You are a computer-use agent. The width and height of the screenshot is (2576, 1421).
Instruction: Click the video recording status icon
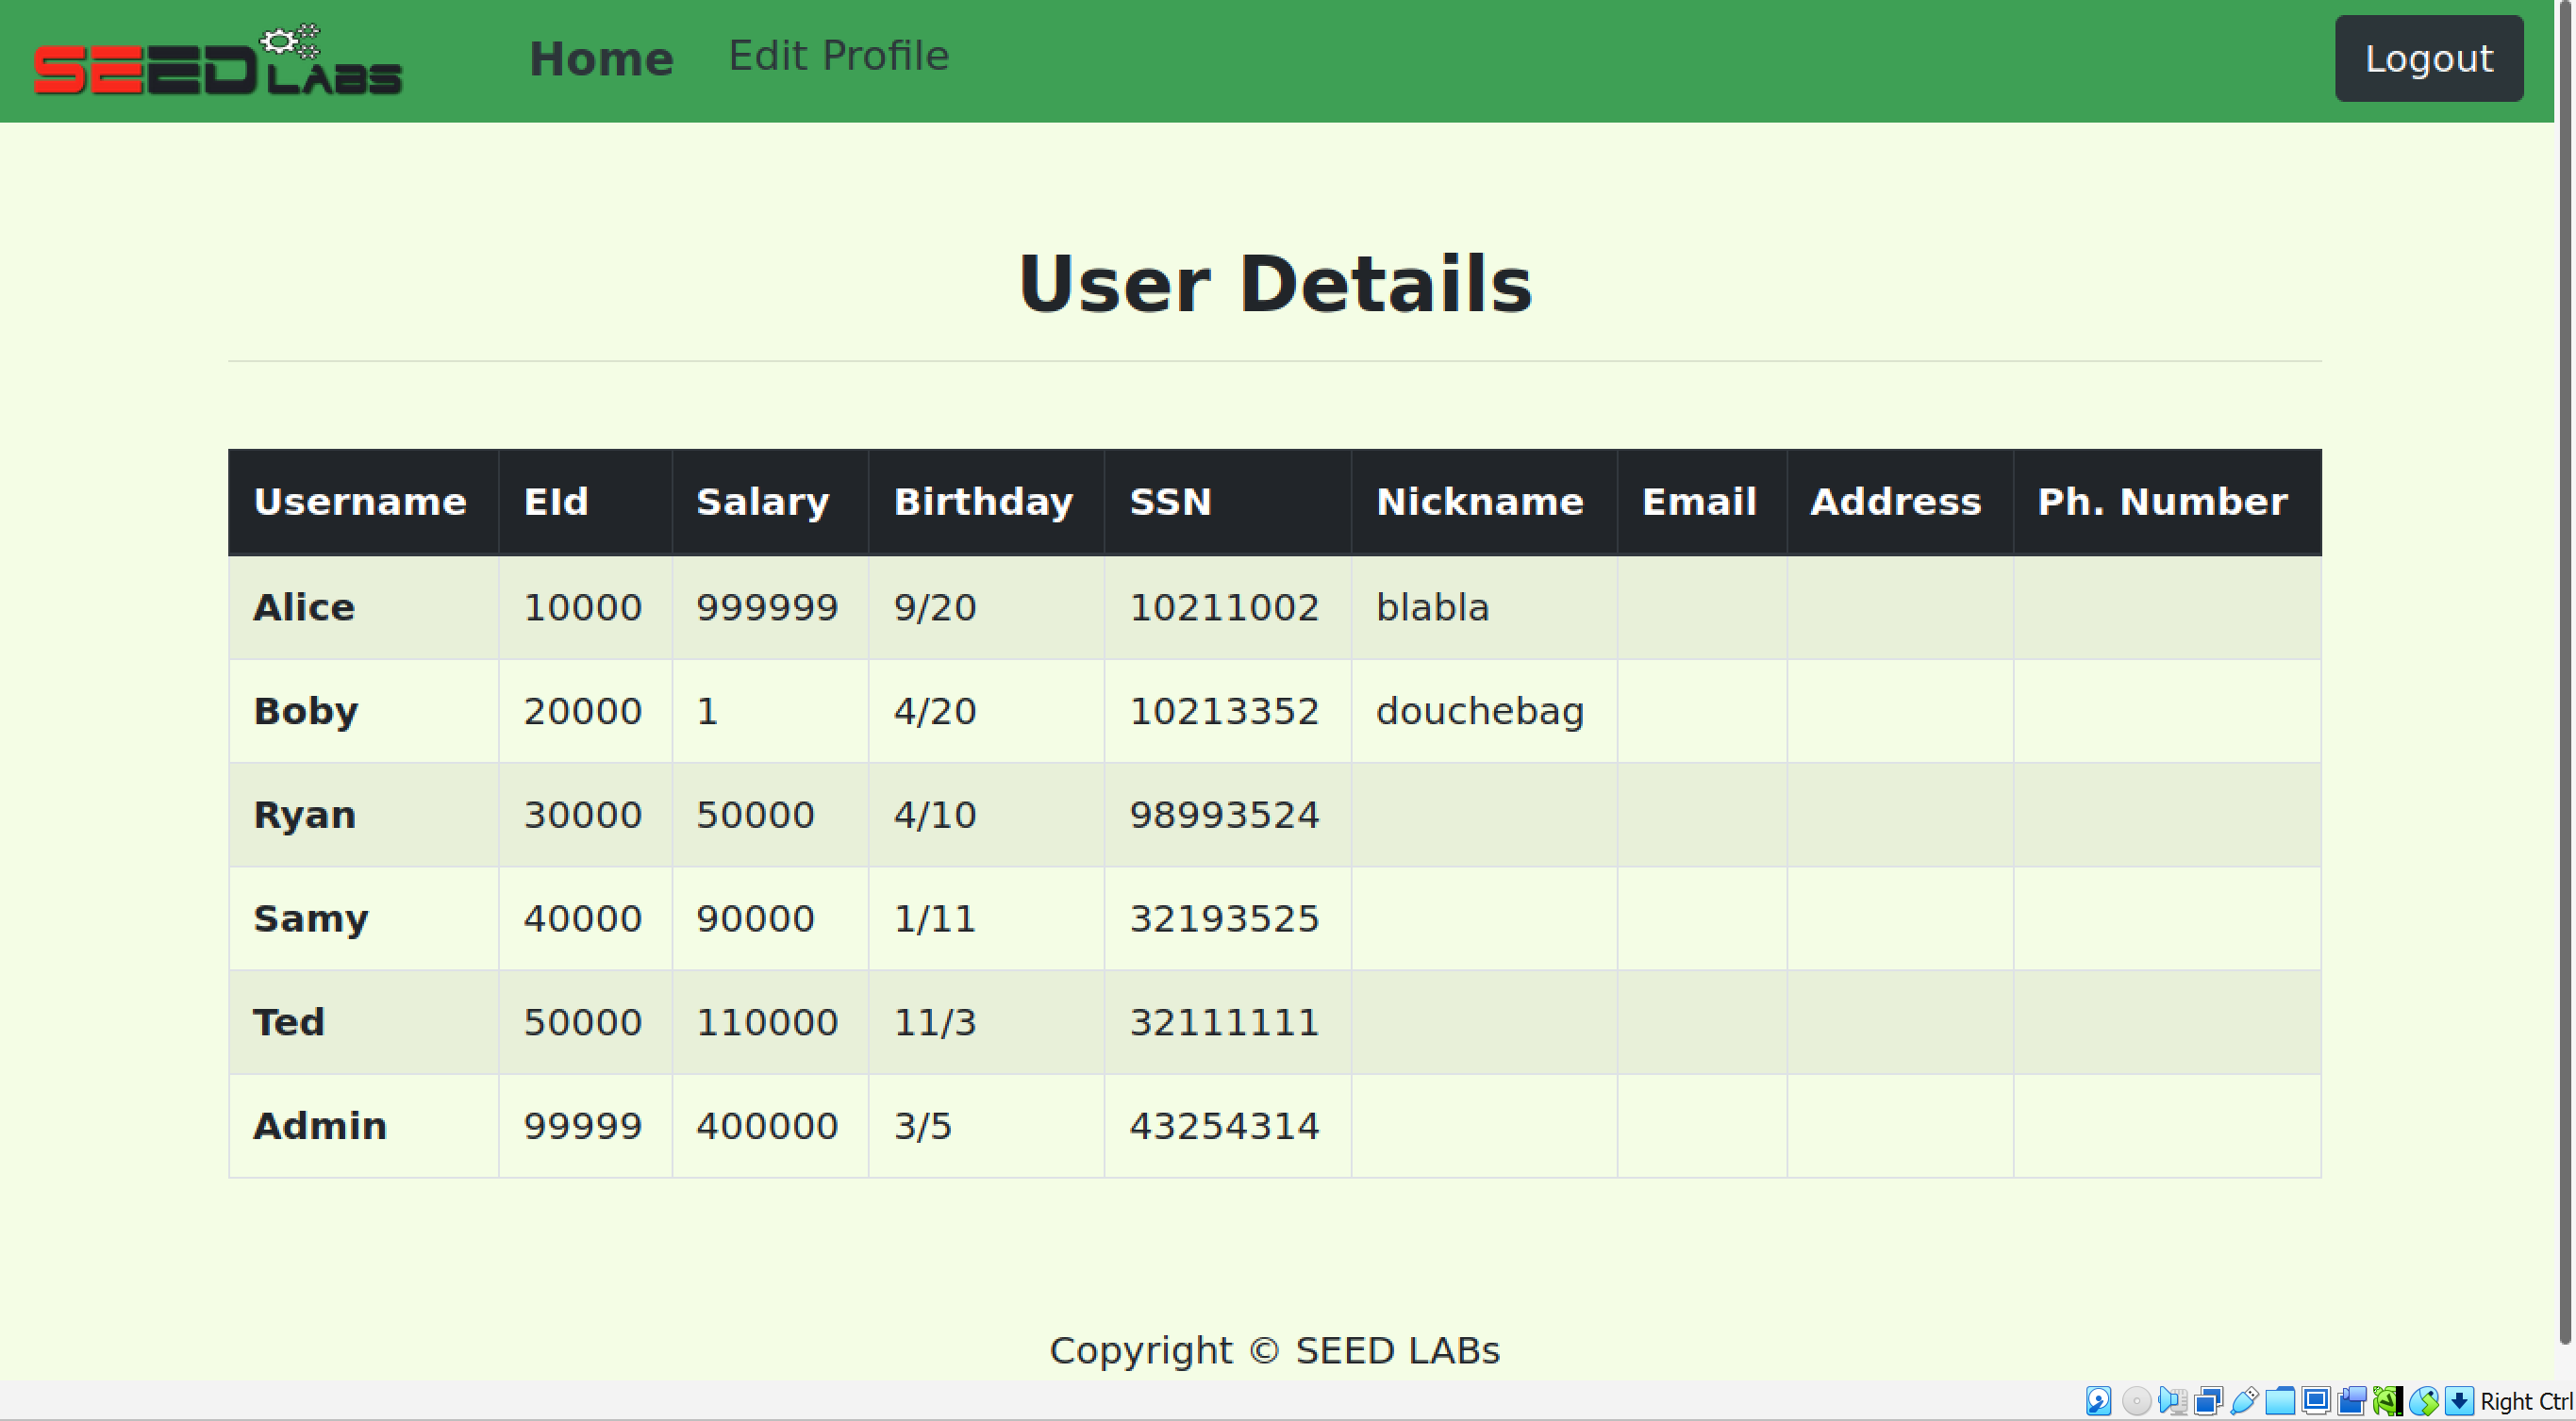coord(2352,1401)
